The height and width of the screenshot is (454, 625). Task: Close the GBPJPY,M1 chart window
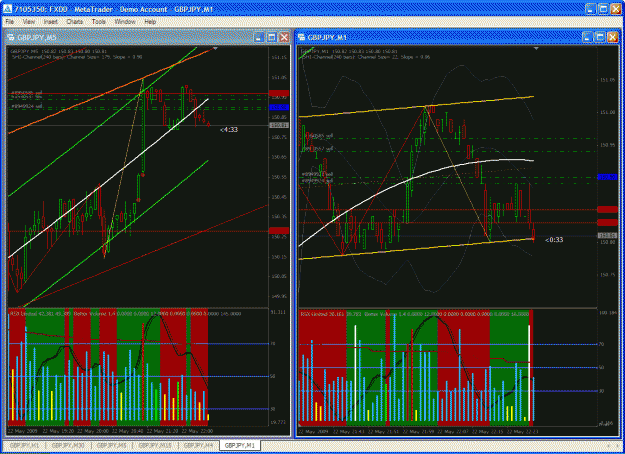[613, 37]
